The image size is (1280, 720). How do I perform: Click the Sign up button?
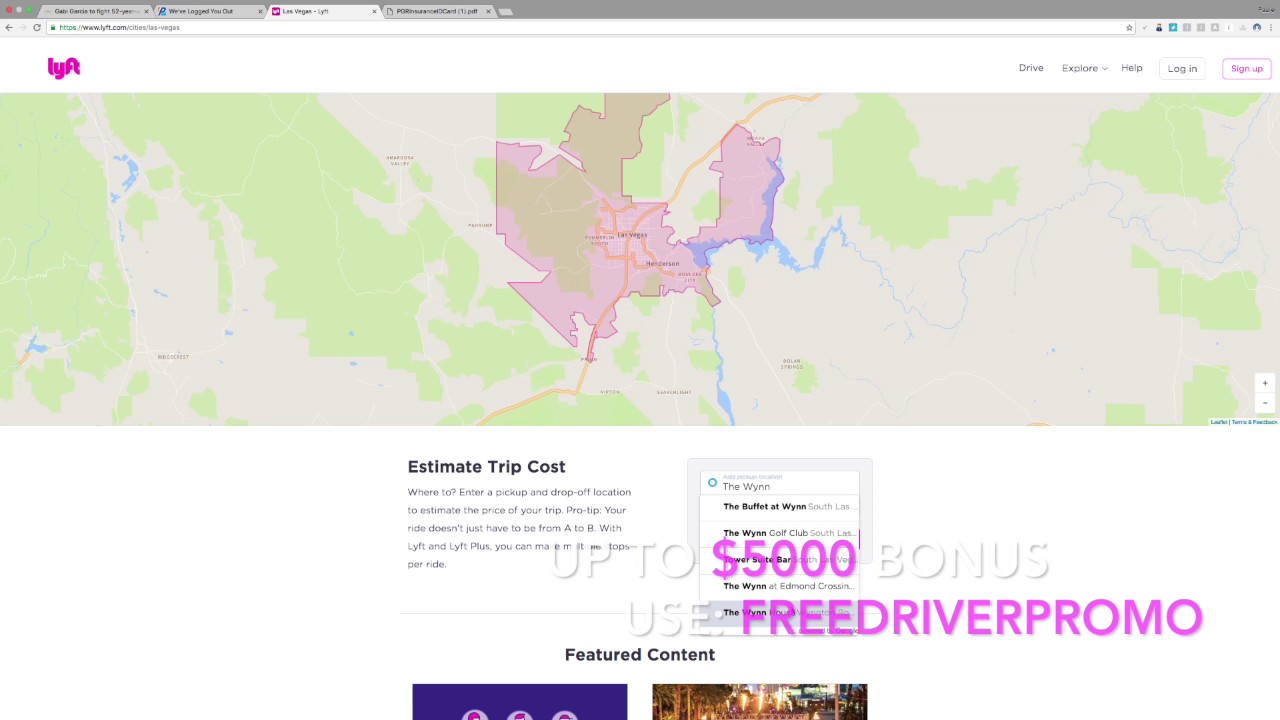point(1247,68)
